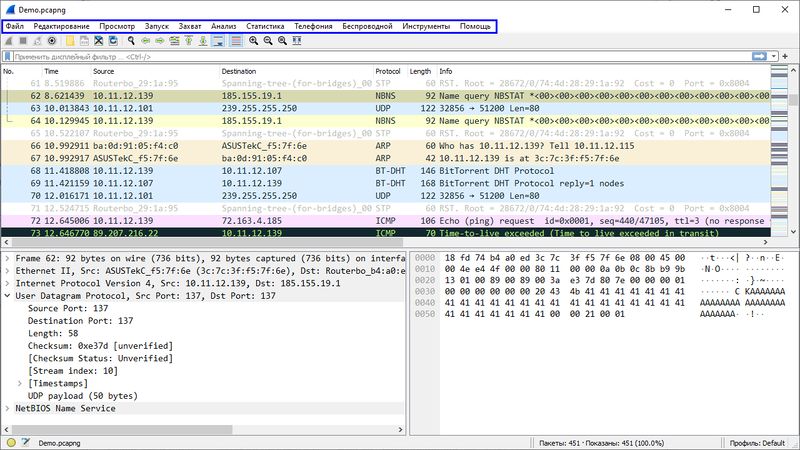Sort packets by the Destination column header
Viewport: 800px width, 450px height.
pyautogui.click(x=296, y=71)
